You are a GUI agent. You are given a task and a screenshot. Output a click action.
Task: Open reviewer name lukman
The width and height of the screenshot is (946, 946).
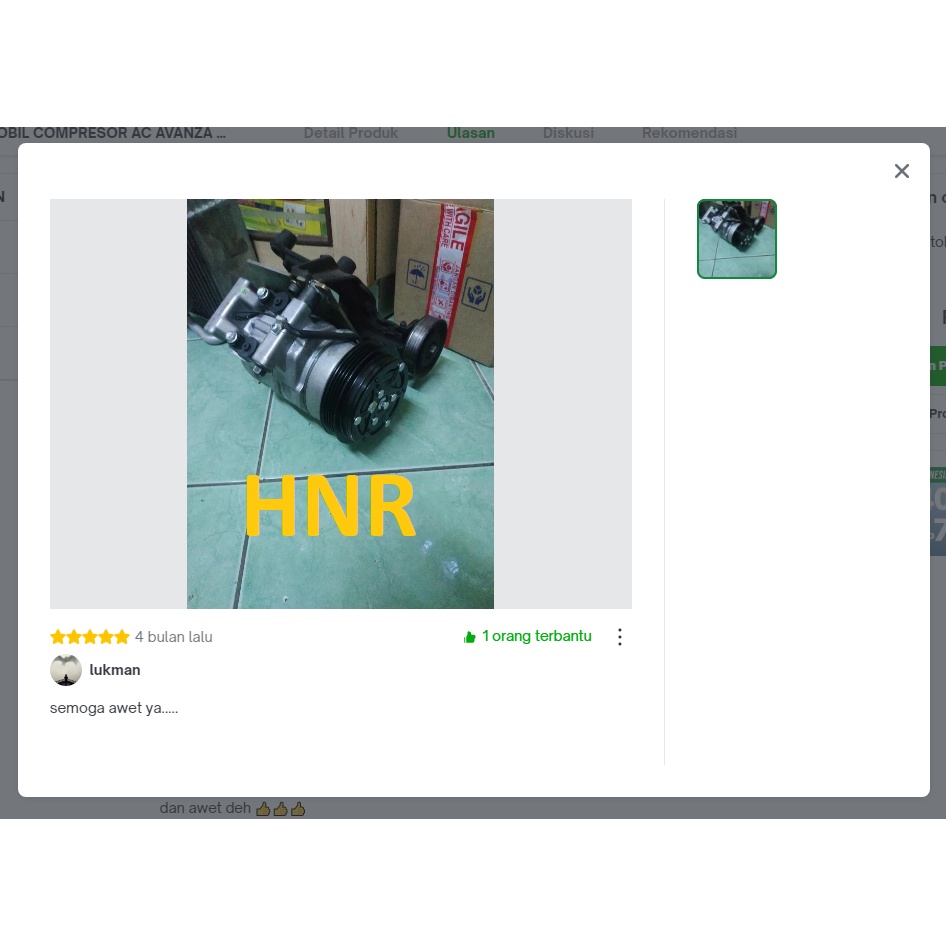(115, 670)
